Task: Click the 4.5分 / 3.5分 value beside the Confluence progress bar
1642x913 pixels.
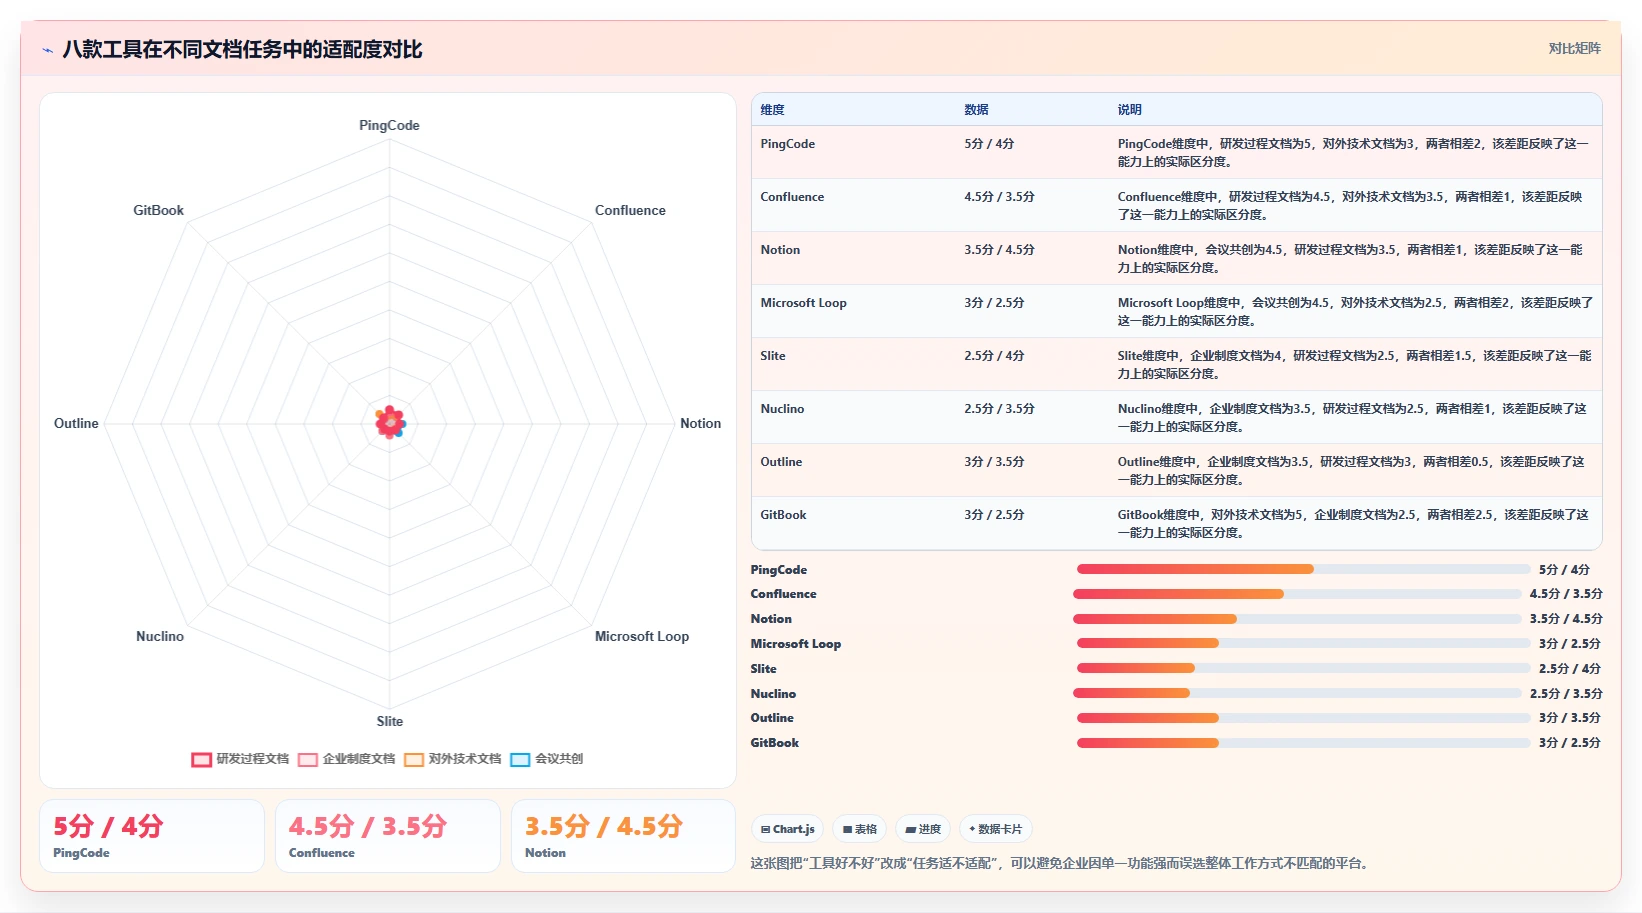Action: click(1566, 594)
